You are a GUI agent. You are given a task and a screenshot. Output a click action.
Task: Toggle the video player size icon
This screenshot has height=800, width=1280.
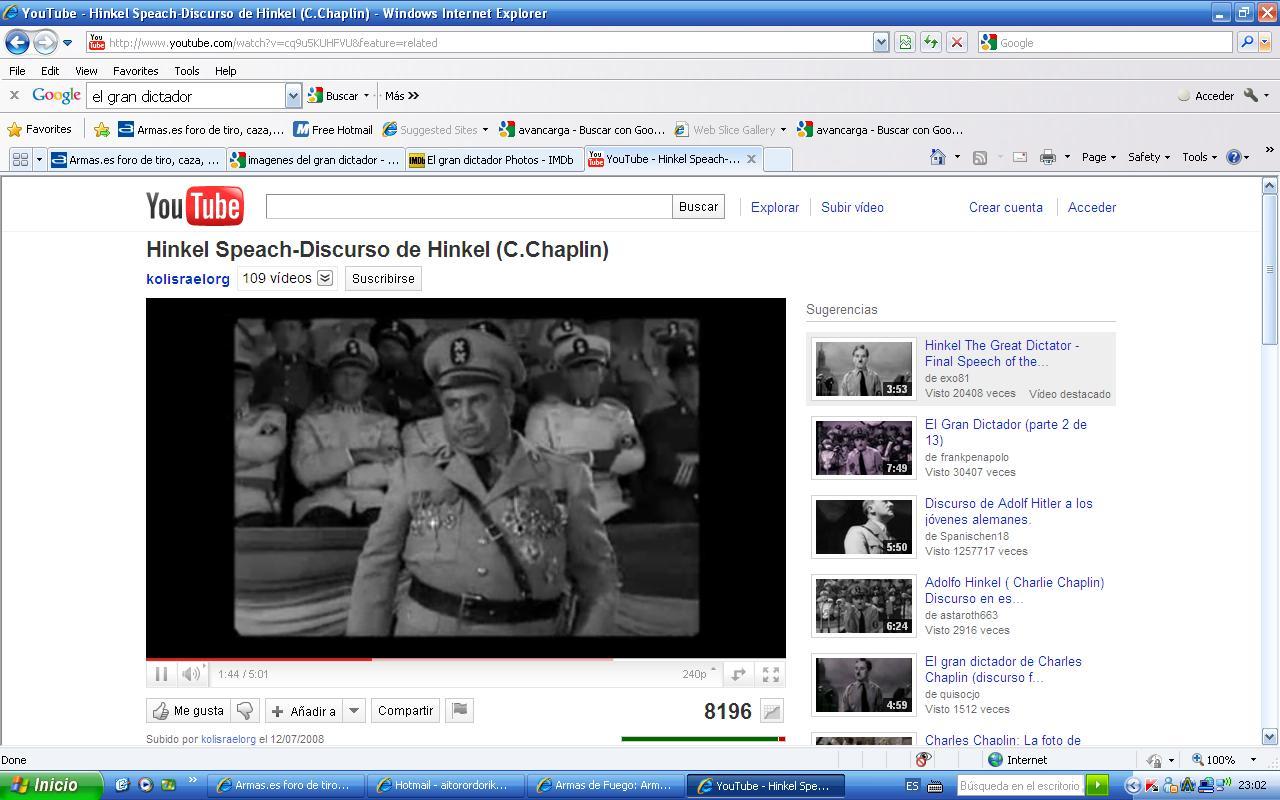738,675
